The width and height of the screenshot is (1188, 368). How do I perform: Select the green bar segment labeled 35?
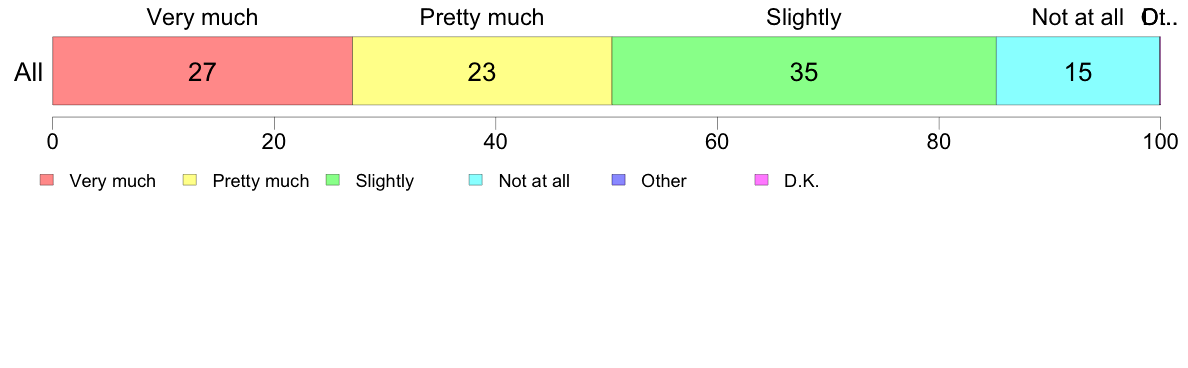point(804,70)
